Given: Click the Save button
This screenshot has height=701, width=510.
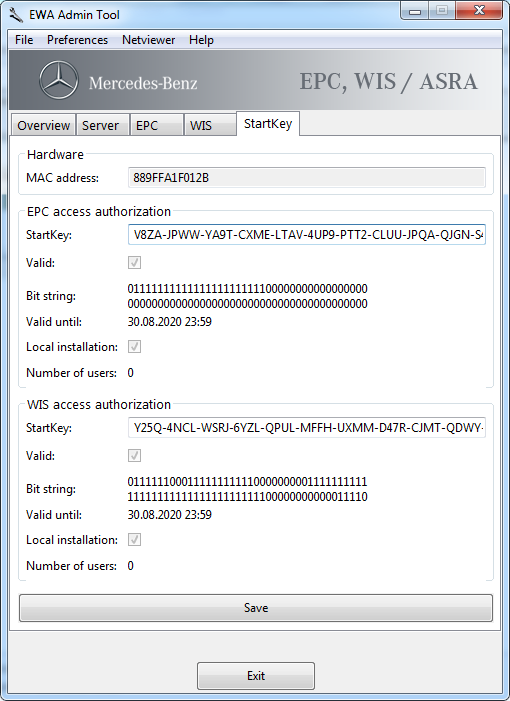Looking at the screenshot, I should [x=256, y=608].
